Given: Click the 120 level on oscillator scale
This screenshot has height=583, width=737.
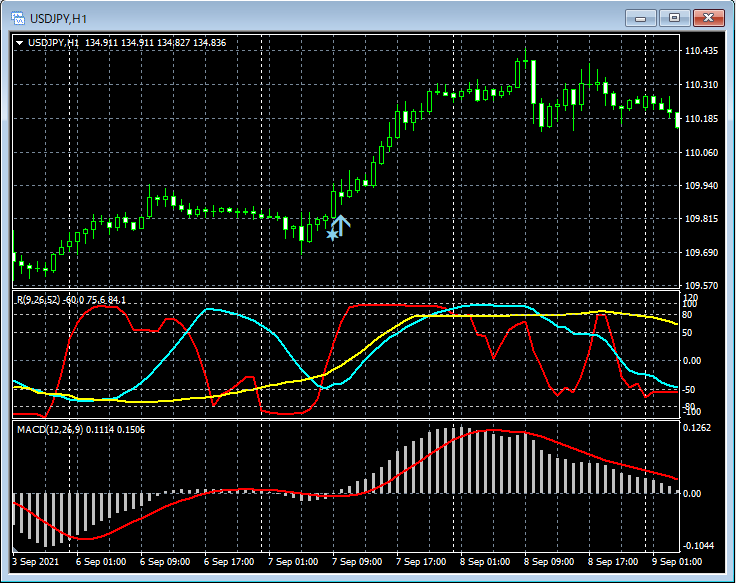Looking at the screenshot, I should click(x=690, y=298).
